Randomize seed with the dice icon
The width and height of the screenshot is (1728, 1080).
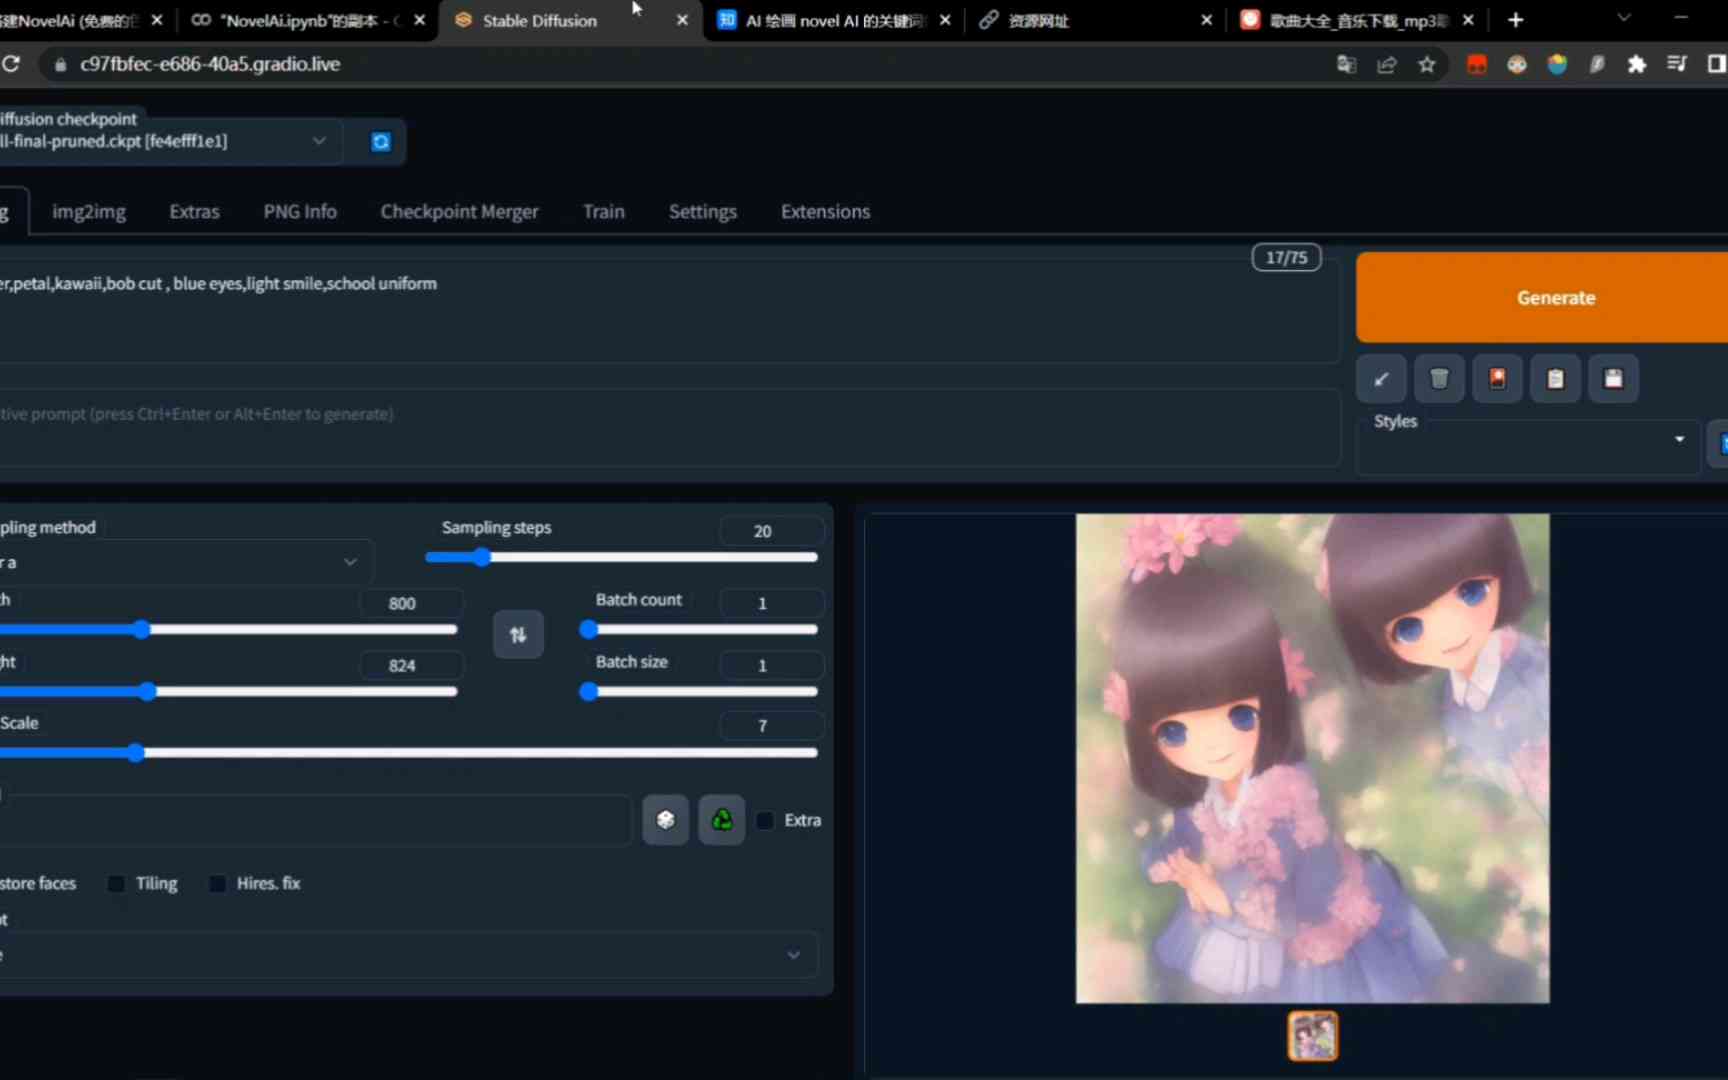(665, 821)
